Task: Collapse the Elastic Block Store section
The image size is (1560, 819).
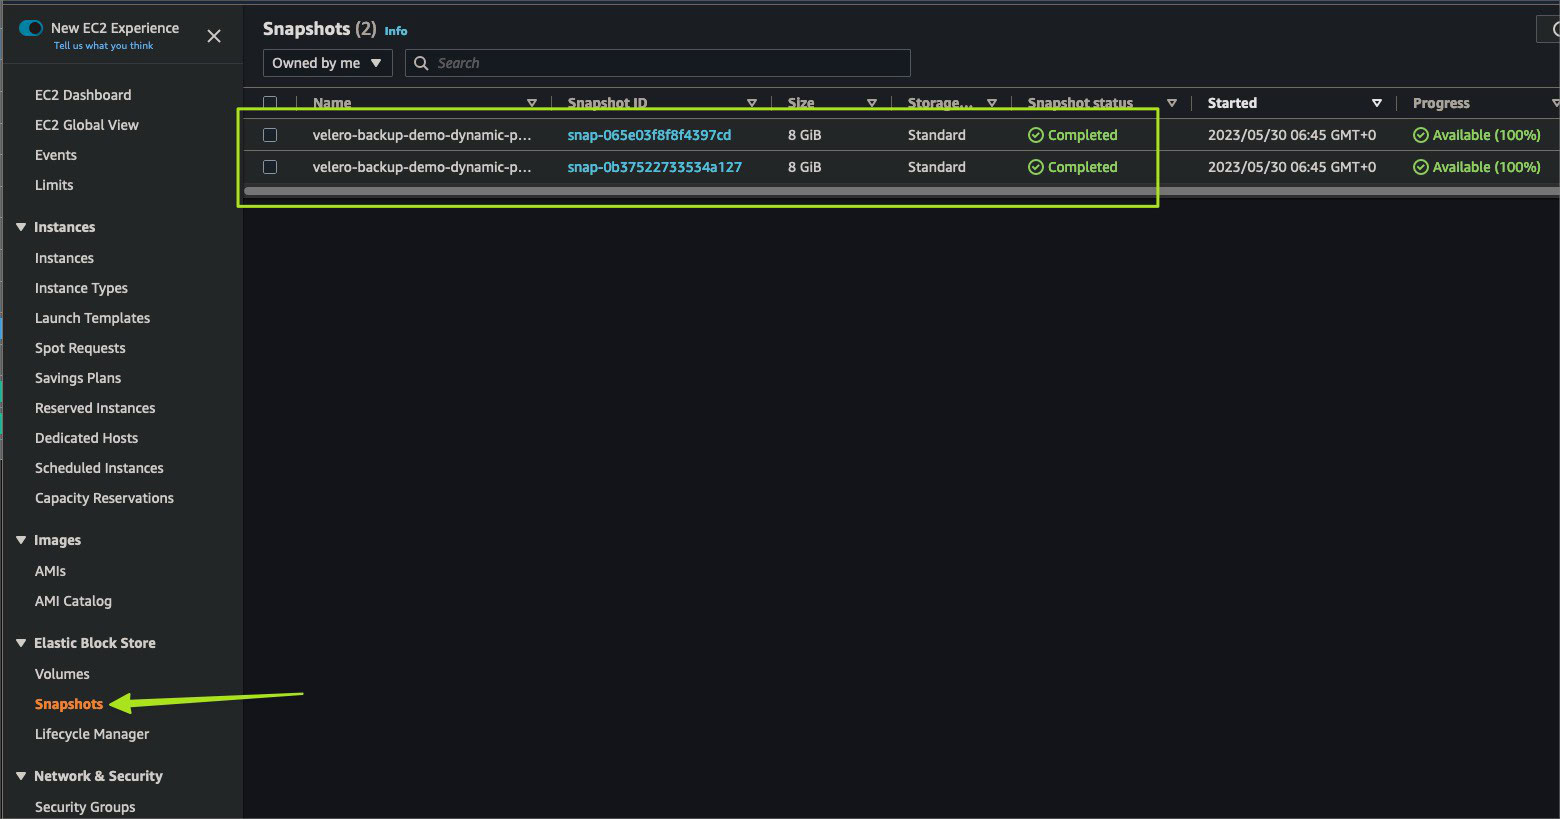Action: 21,643
